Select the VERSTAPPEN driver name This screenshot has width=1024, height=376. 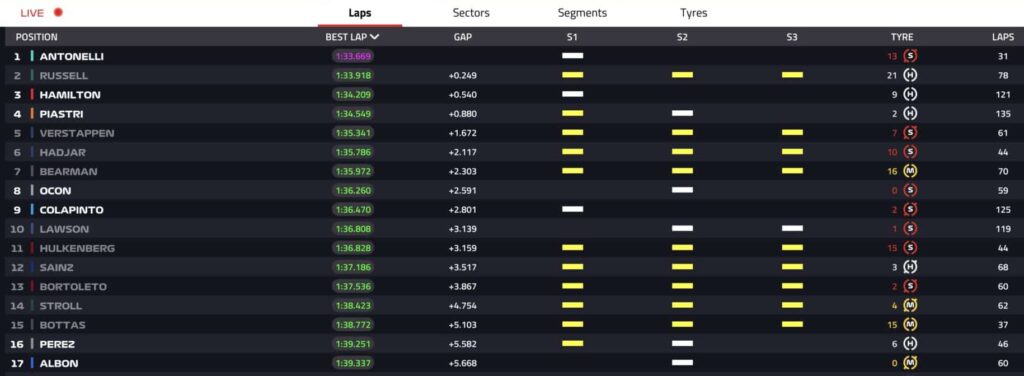coord(76,133)
